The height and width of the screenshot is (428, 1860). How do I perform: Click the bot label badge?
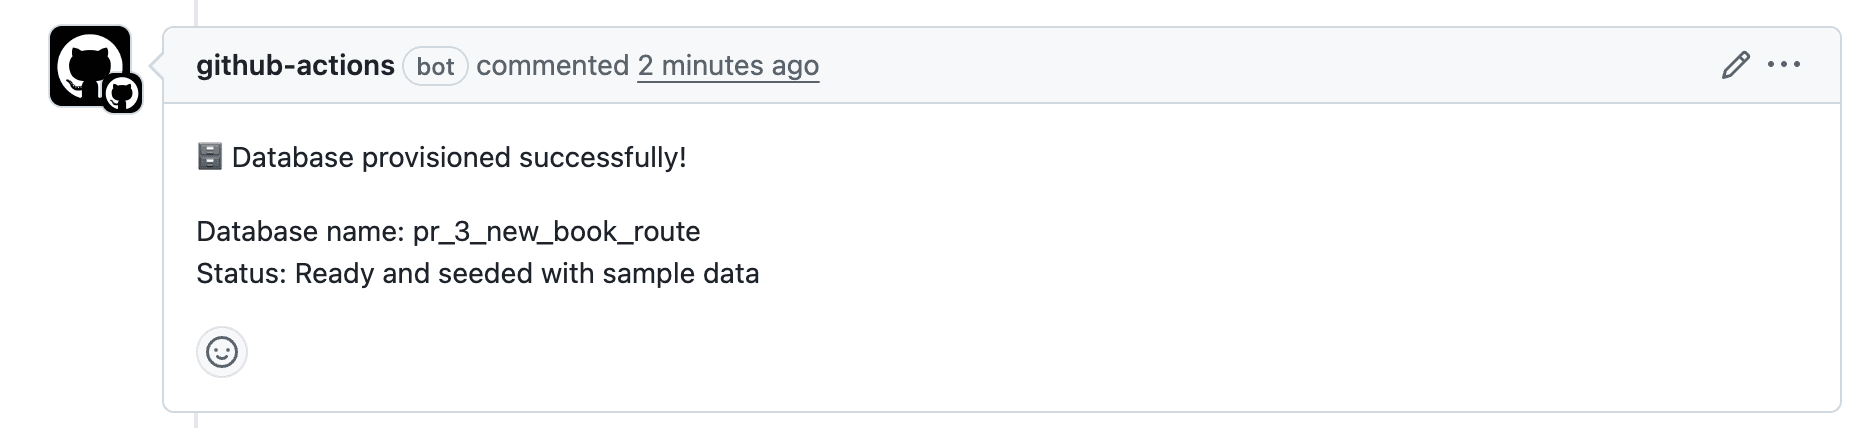[x=435, y=67]
